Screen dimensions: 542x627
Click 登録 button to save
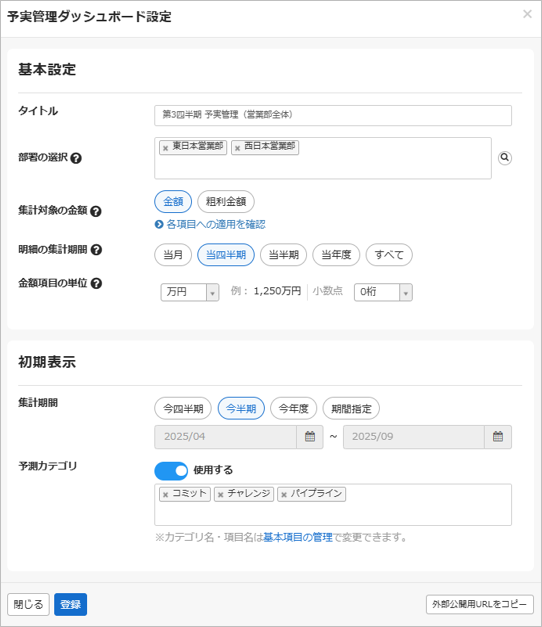tap(70, 604)
